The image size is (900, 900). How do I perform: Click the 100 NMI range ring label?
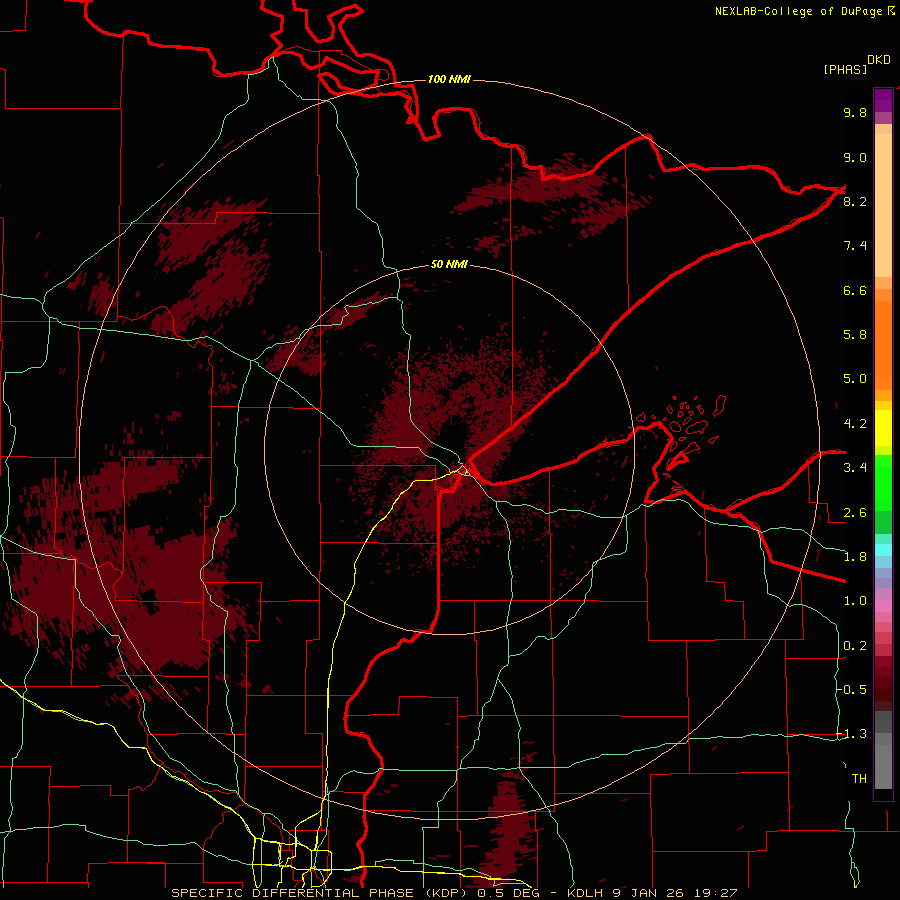(449, 79)
